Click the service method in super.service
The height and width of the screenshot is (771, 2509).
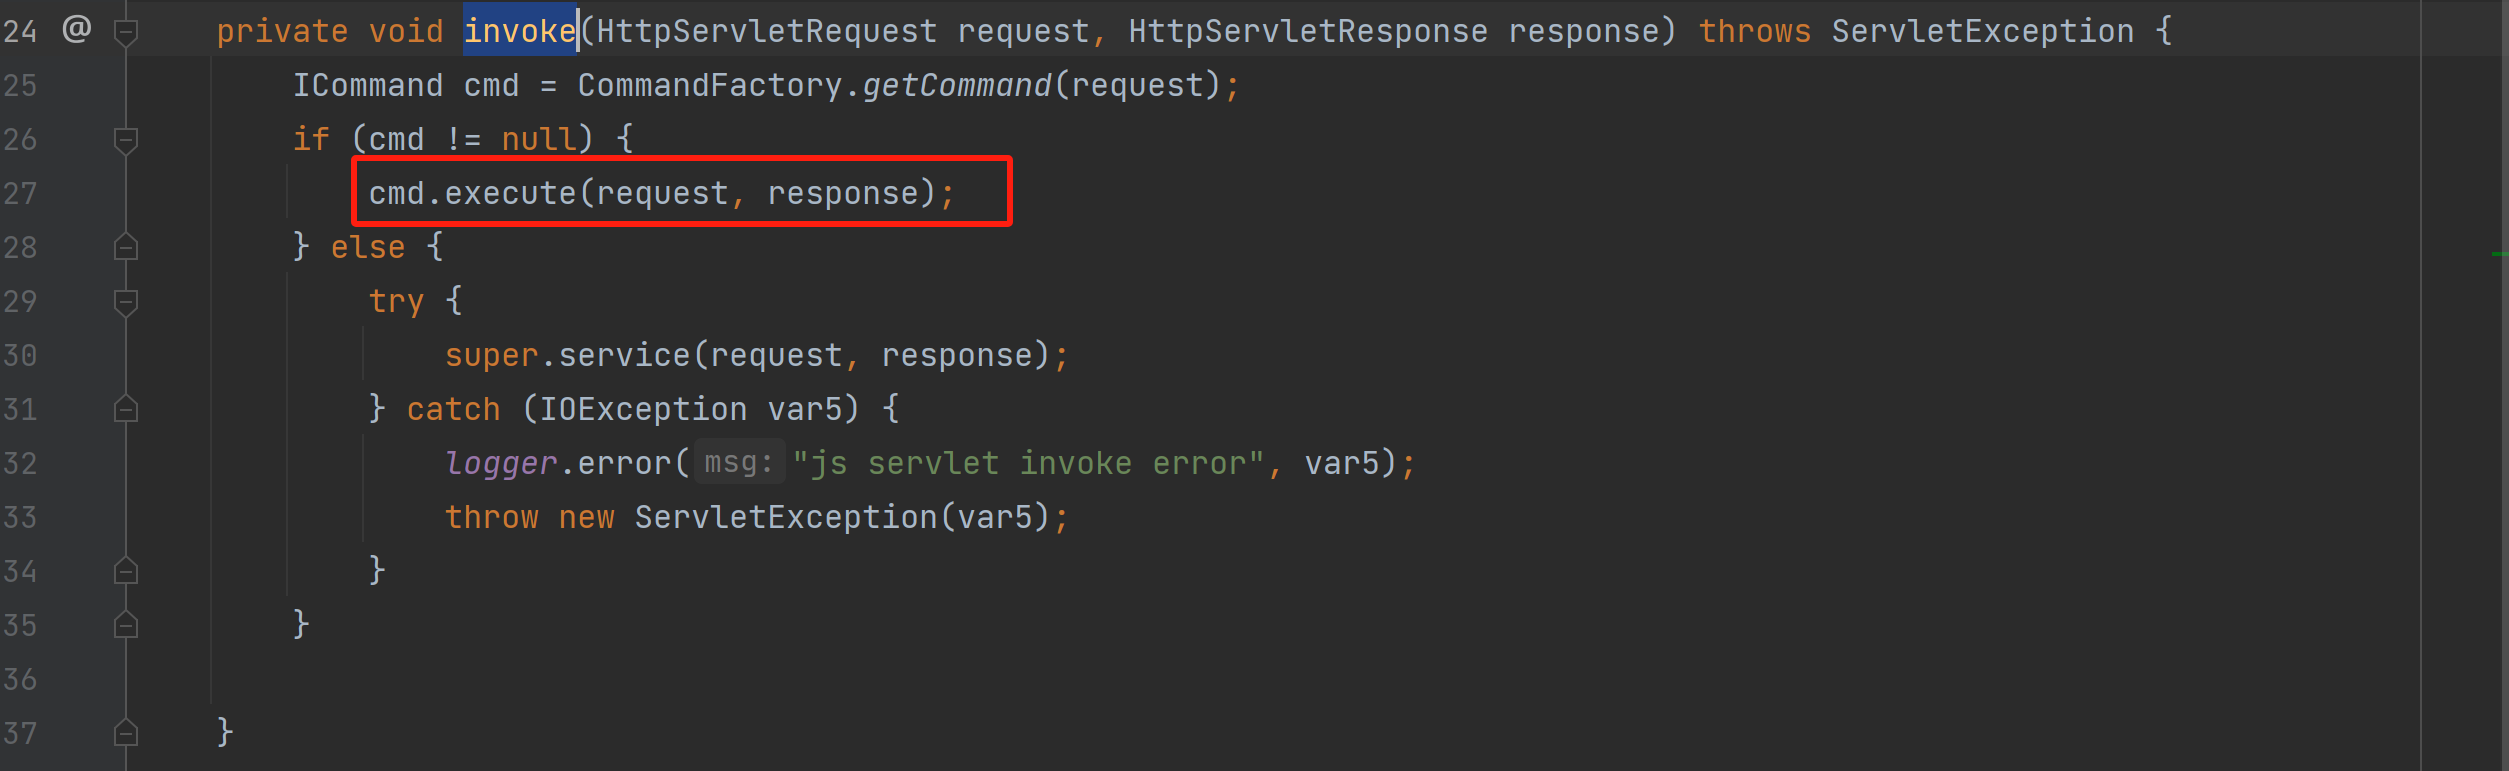[624, 356]
